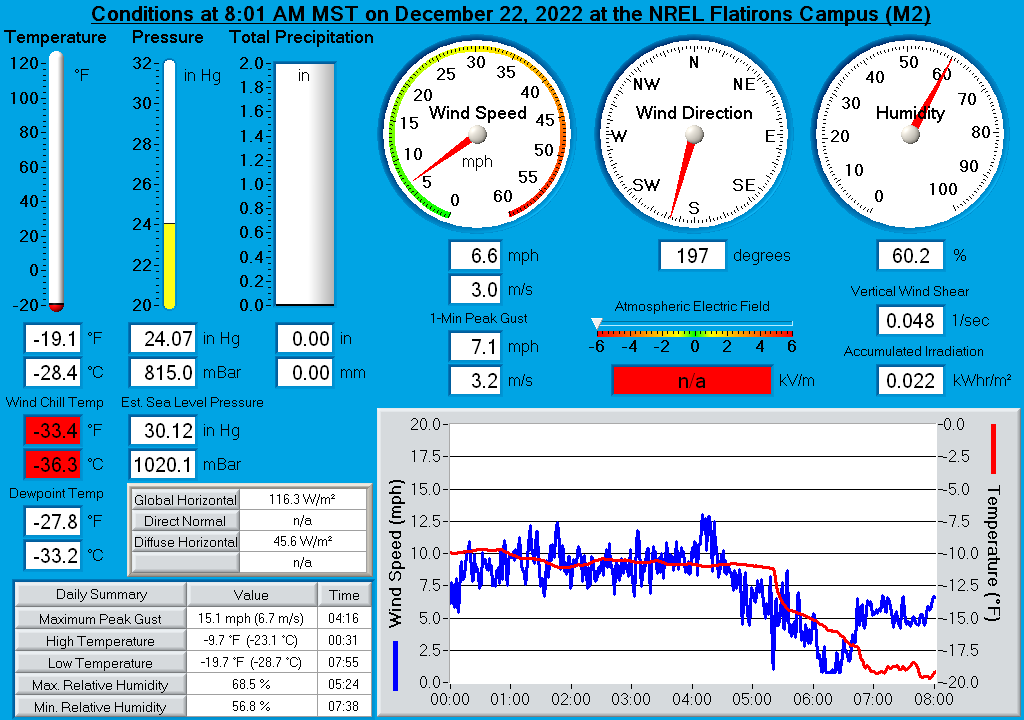
Task: Select the 6.6 mph wind speed field
Action: tap(475, 255)
